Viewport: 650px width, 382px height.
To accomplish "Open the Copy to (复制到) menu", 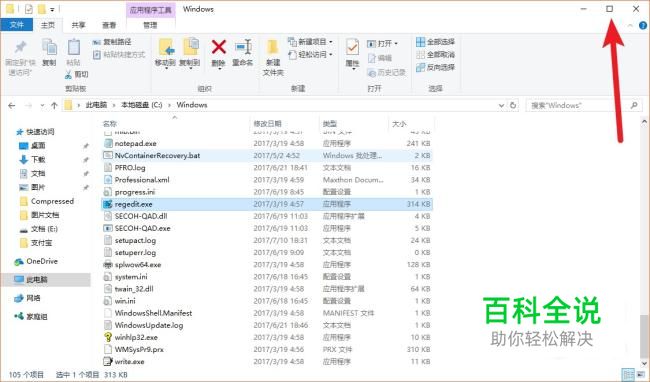I will tap(190, 54).
